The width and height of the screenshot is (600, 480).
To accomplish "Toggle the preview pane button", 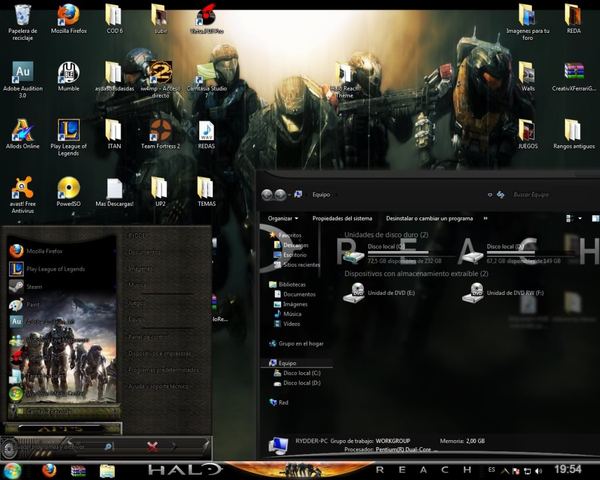I will pyautogui.click(x=595, y=219).
